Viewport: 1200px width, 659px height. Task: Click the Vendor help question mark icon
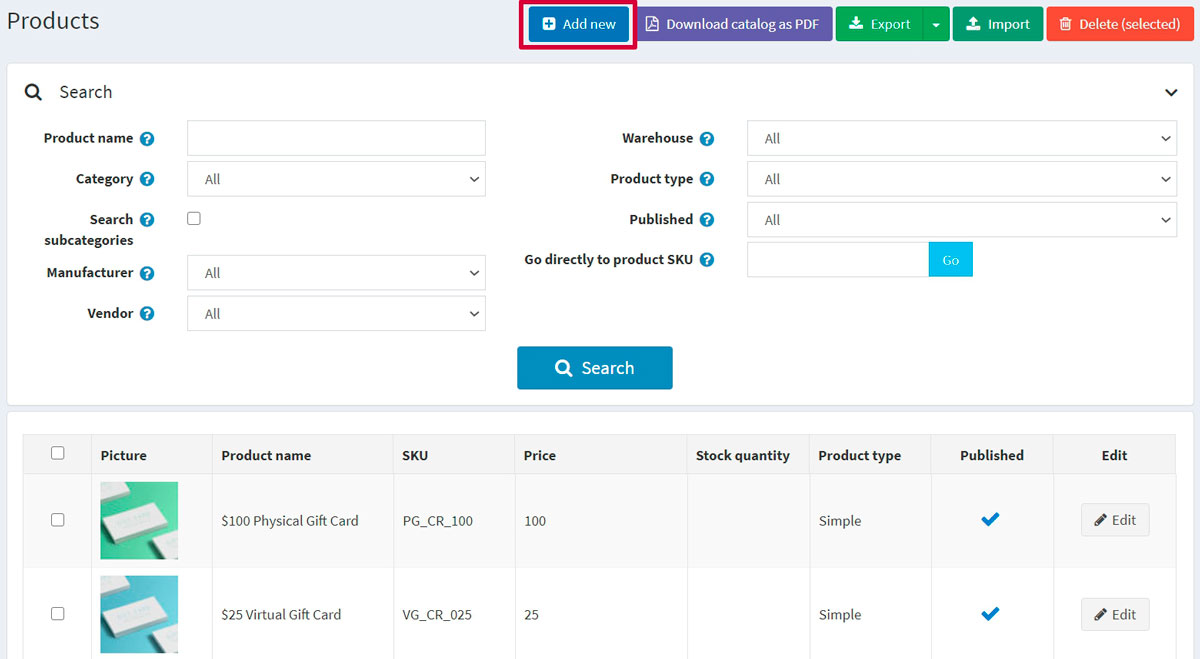[x=147, y=314]
